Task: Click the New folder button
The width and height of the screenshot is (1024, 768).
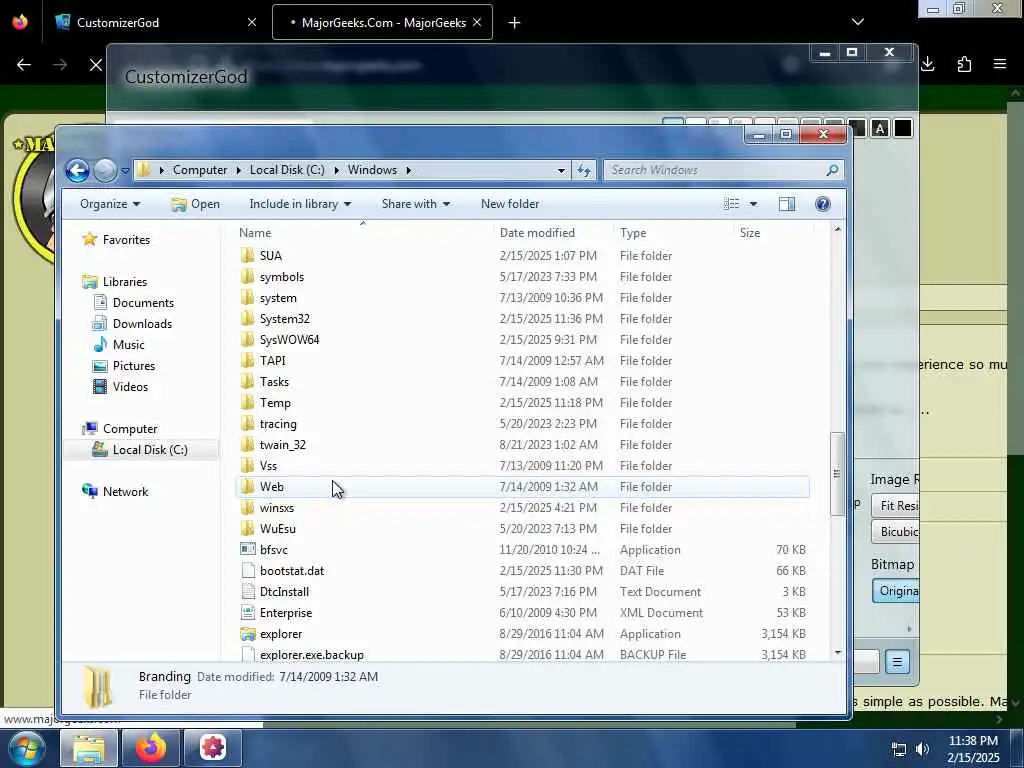Action: (x=510, y=204)
